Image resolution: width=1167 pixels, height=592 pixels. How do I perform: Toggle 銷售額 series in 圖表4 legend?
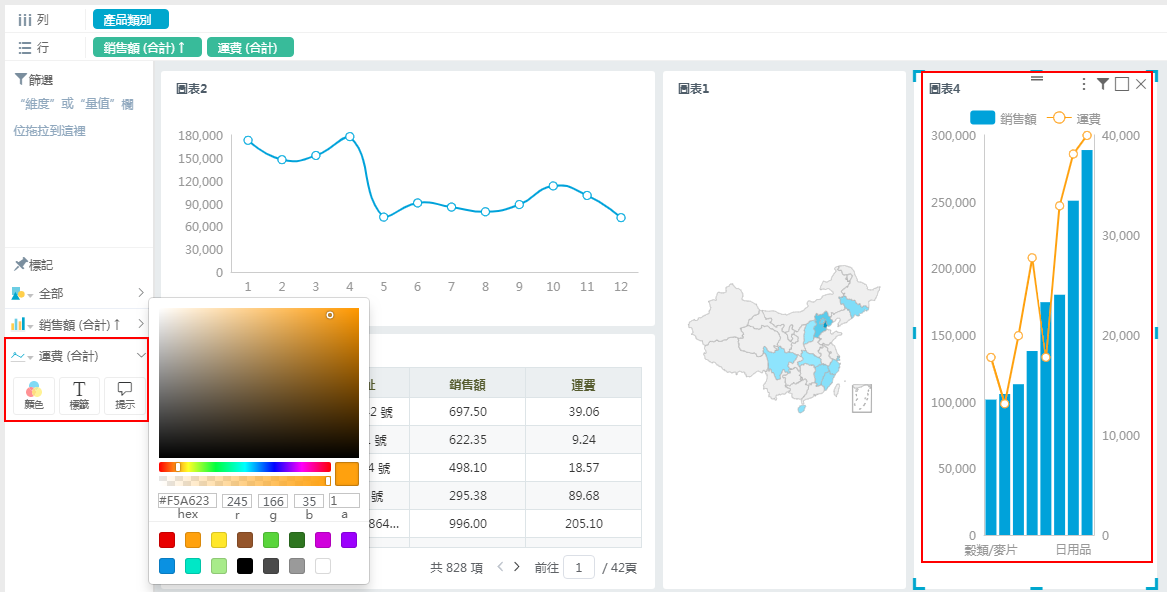tap(1002, 118)
